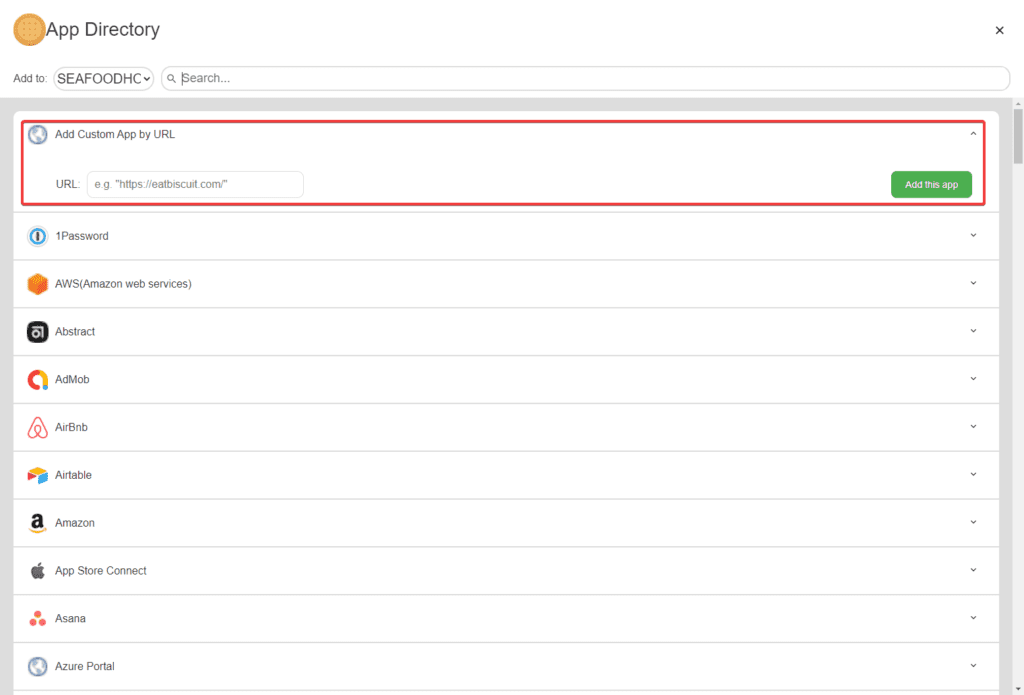Viewport: 1024px width, 695px height.
Task: Click the "1Password" label
Action: tap(82, 236)
